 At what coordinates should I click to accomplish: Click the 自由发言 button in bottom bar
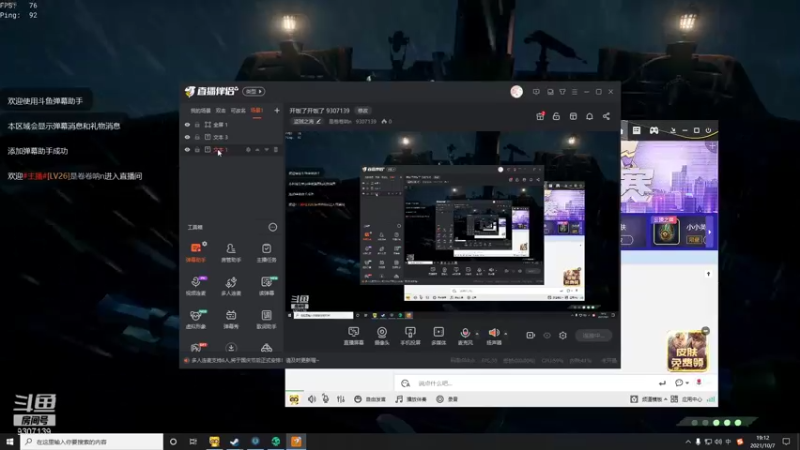click(x=370, y=399)
